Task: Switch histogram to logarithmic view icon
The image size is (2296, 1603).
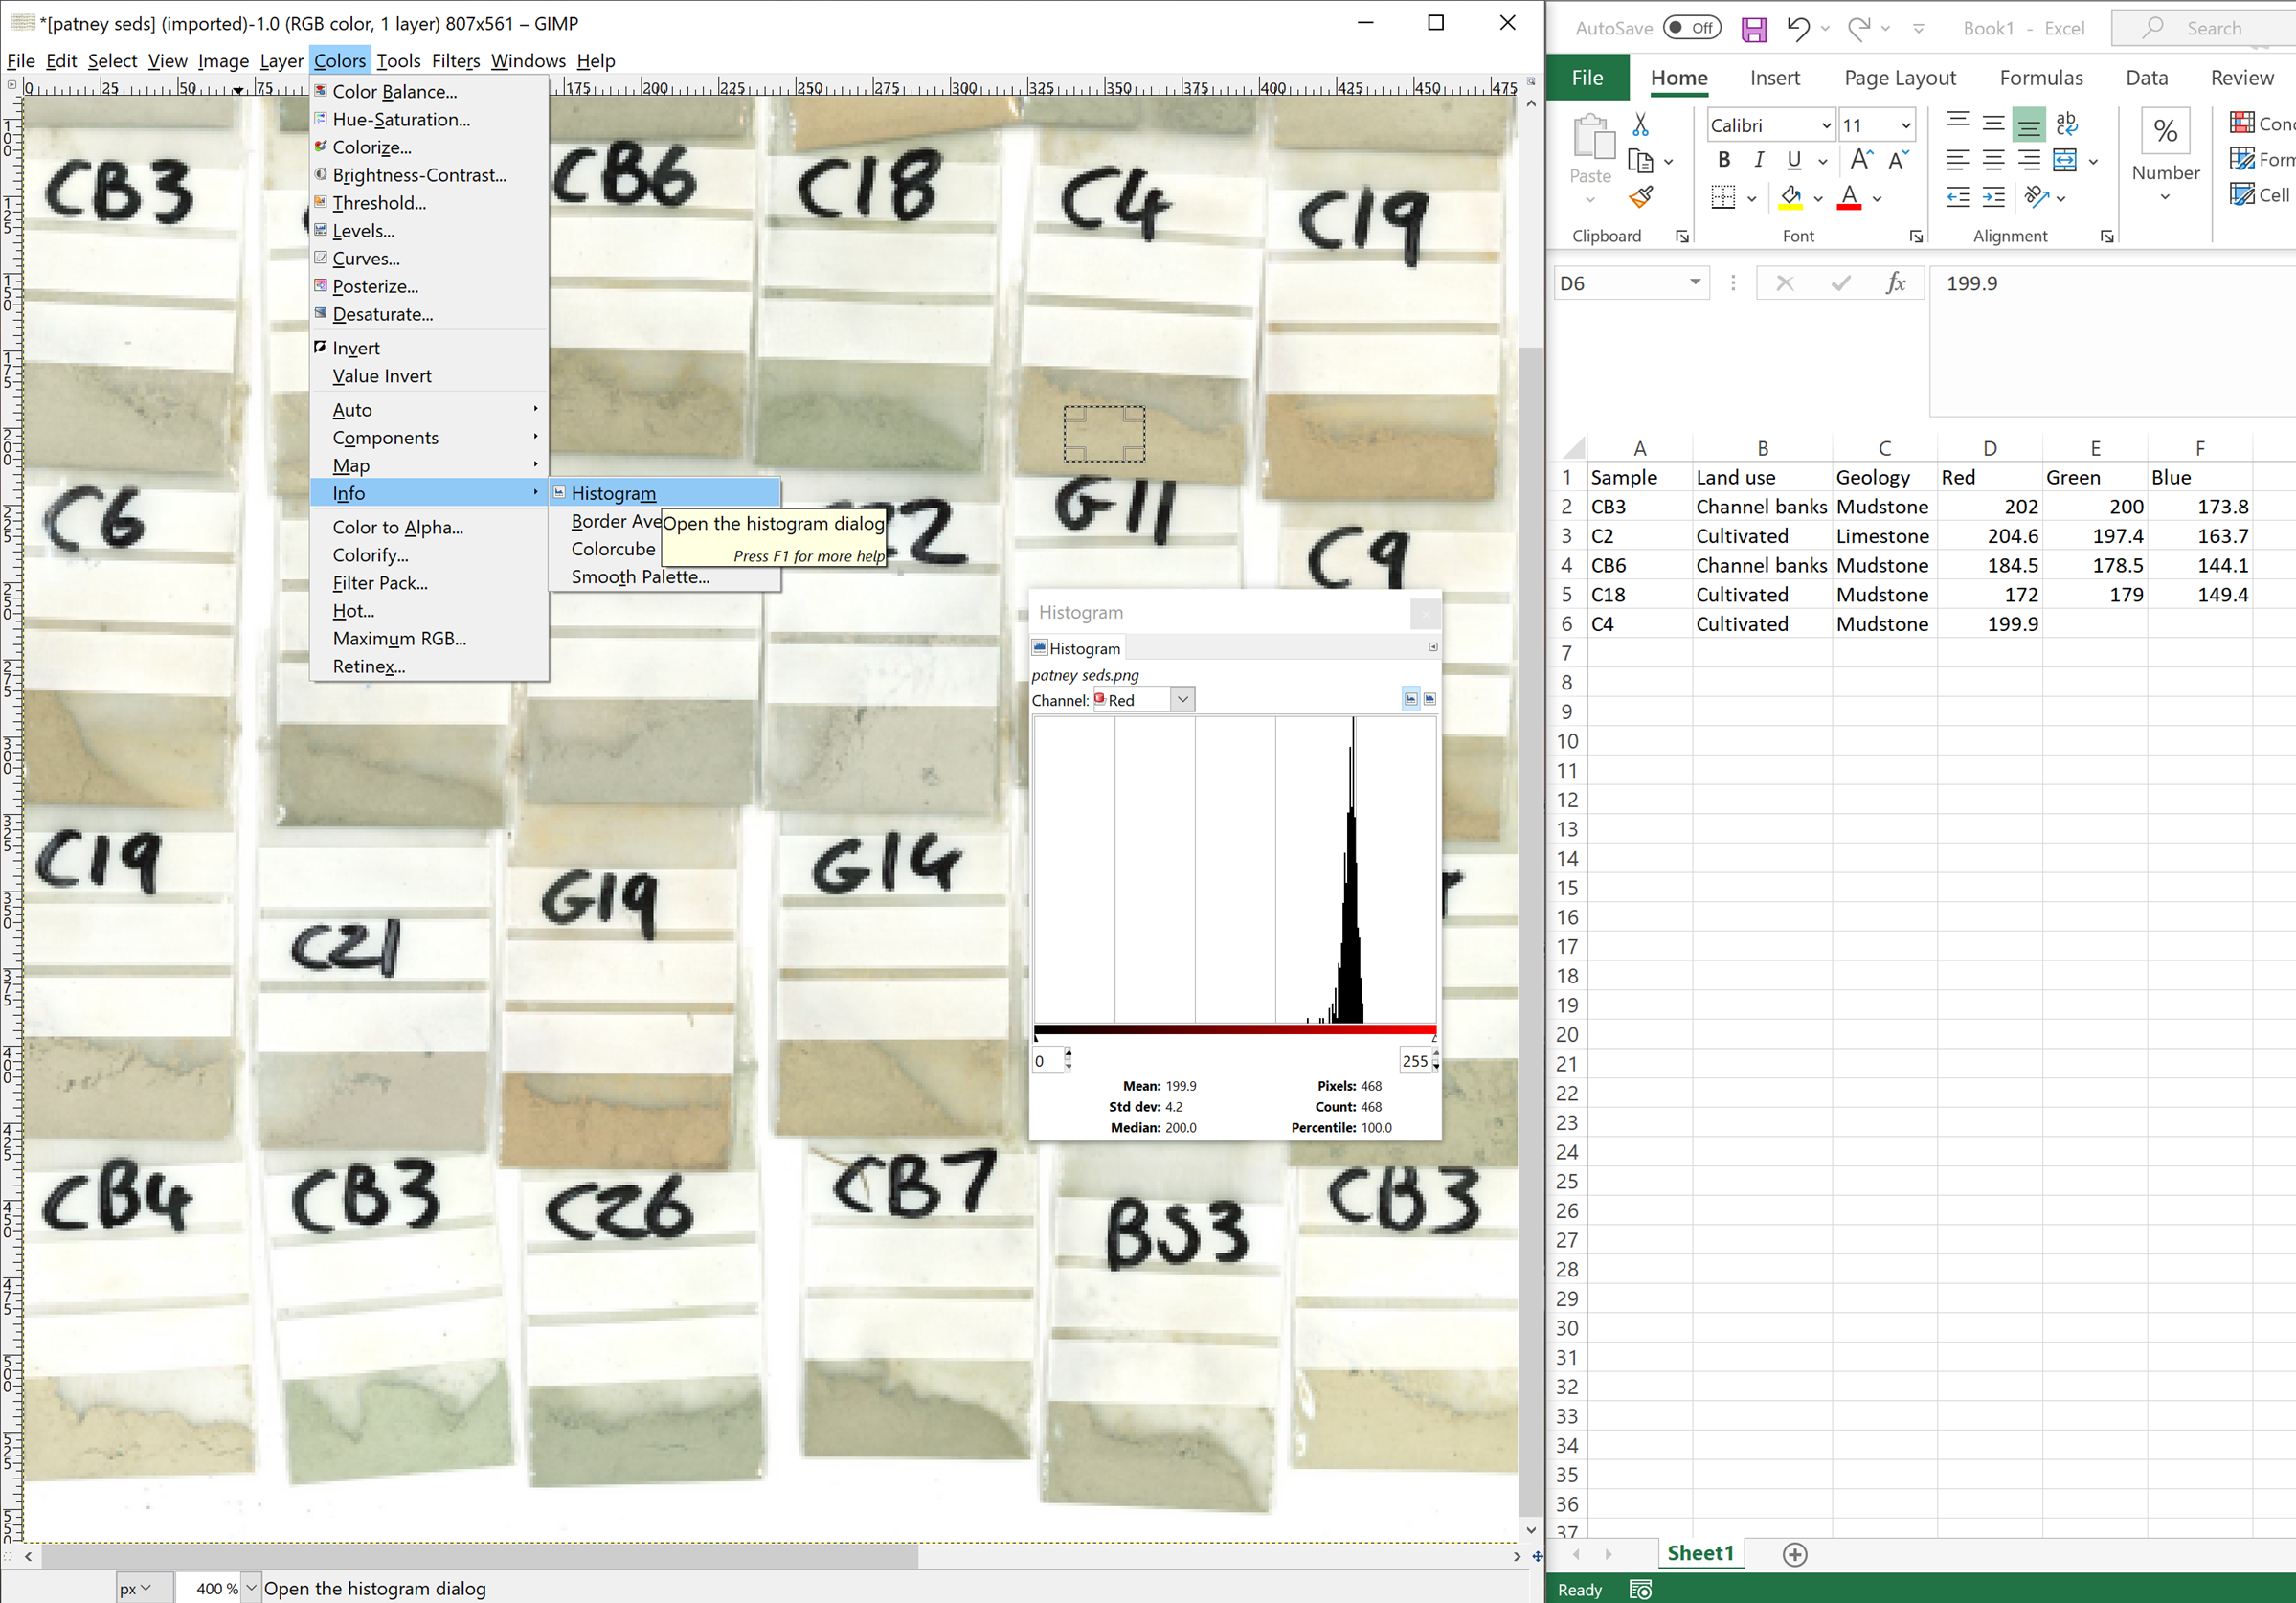Action: [1430, 699]
